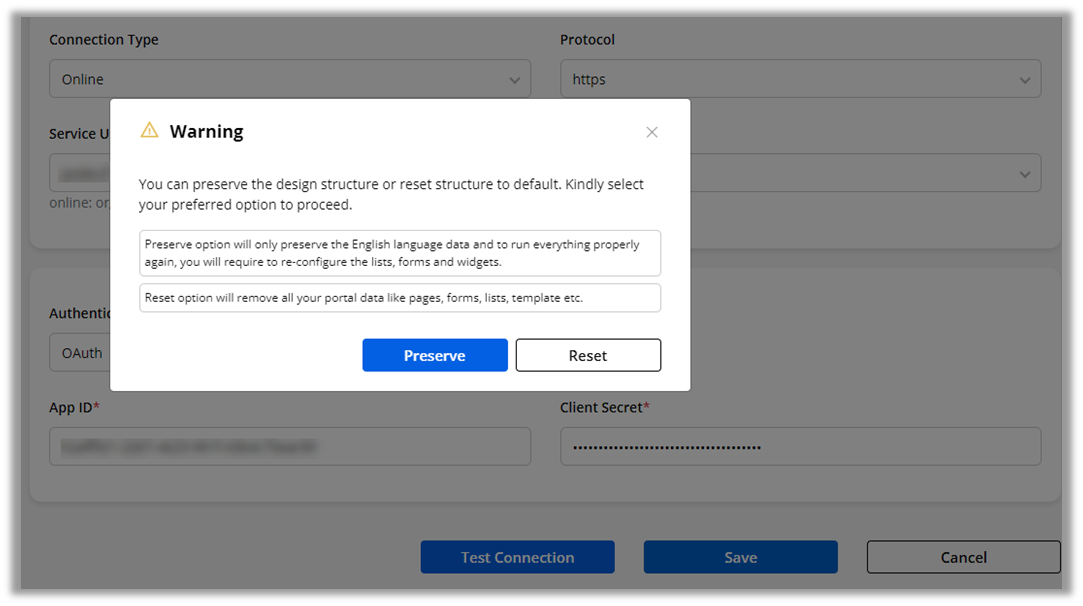This screenshot has width=1083, height=606.
Task: Expand the Protocol dropdown showing https
Action: (x=799, y=79)
